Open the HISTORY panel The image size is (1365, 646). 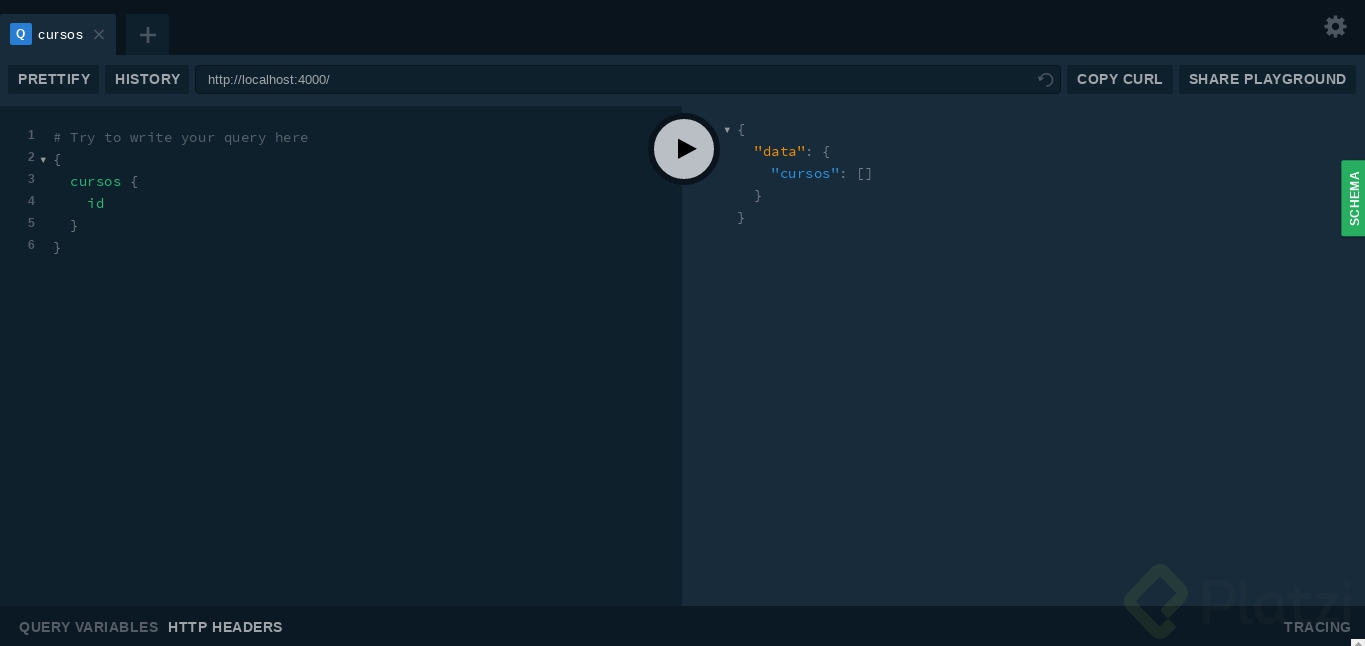pyautogui.click(x=147, y=79)
